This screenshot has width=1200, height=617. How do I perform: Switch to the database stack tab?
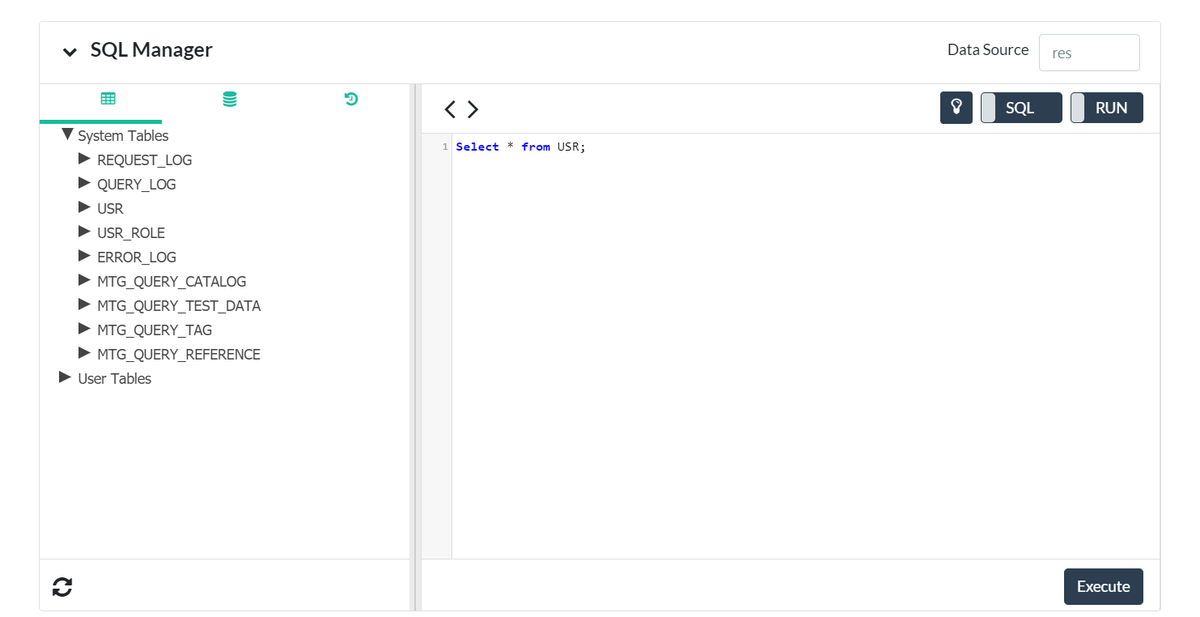[230, 99]
